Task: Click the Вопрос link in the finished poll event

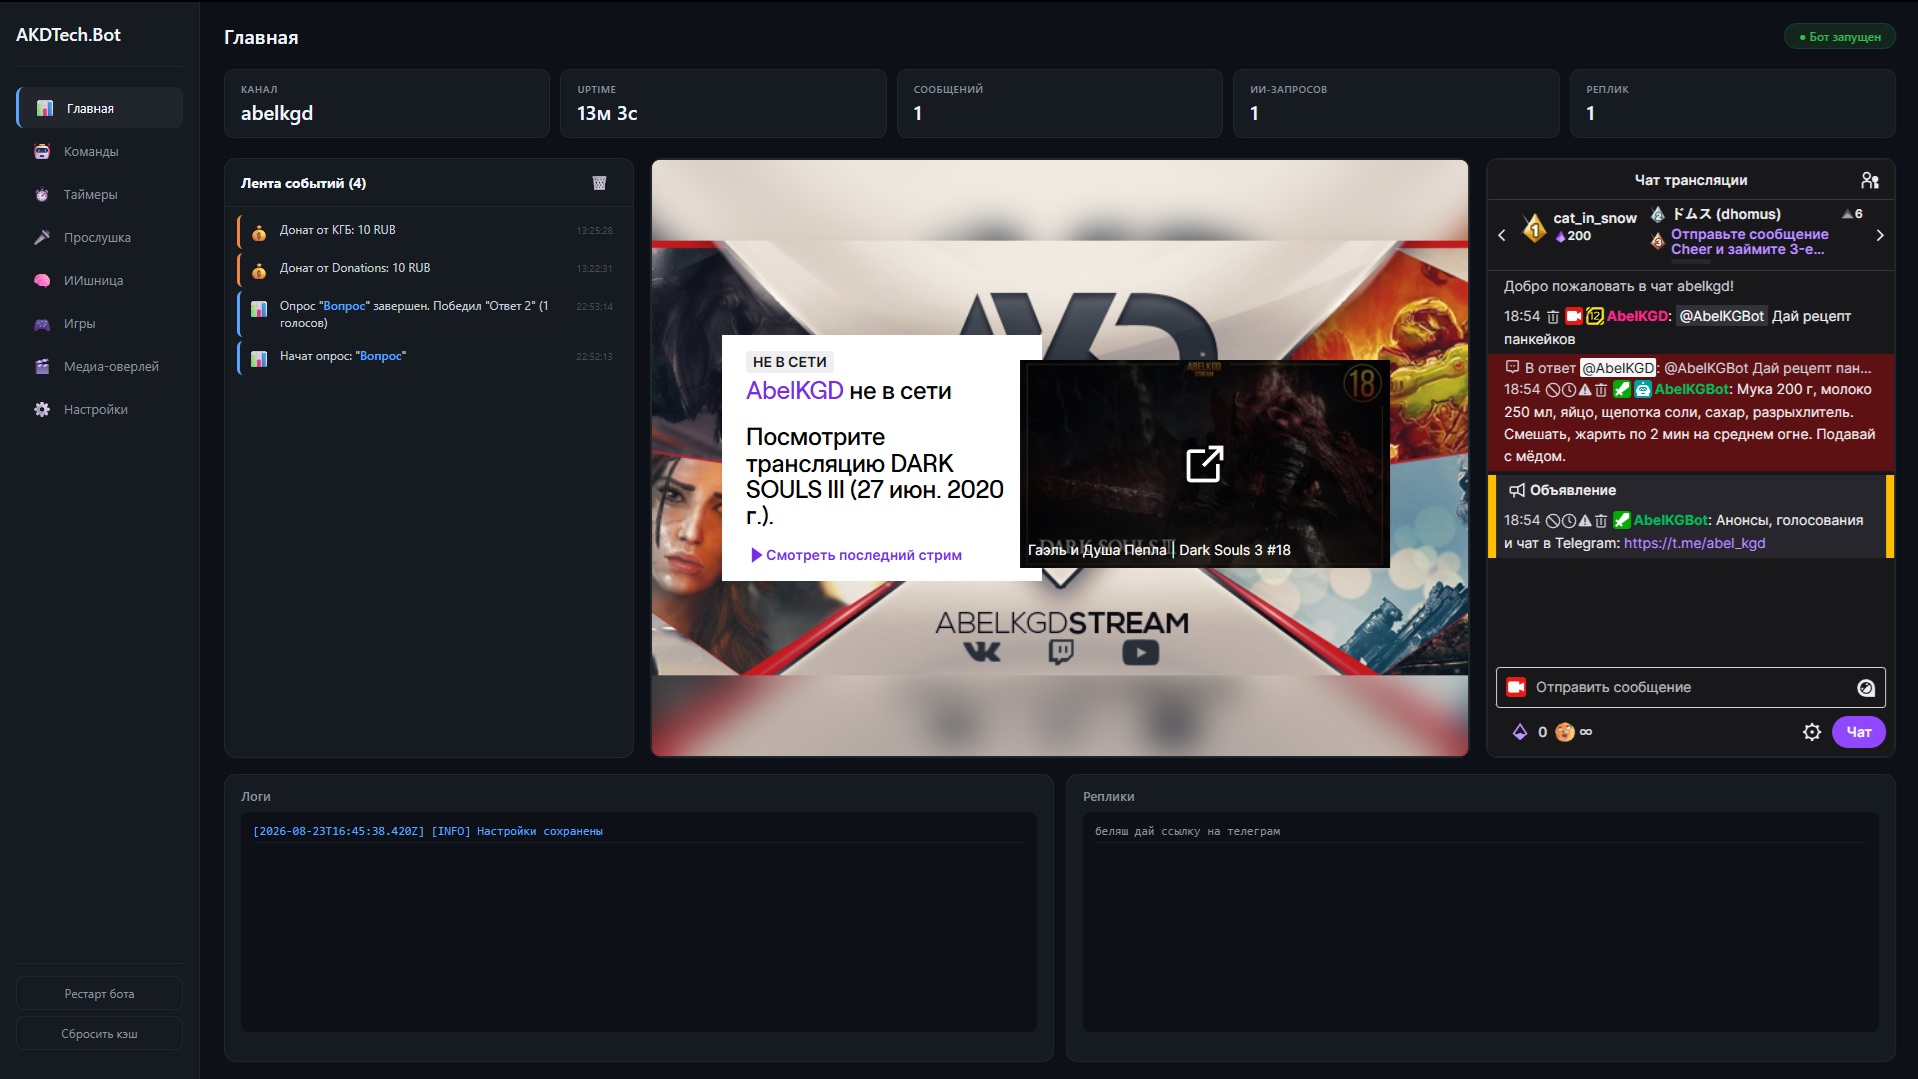Action: pyautogui.click(x=345, y=306)
